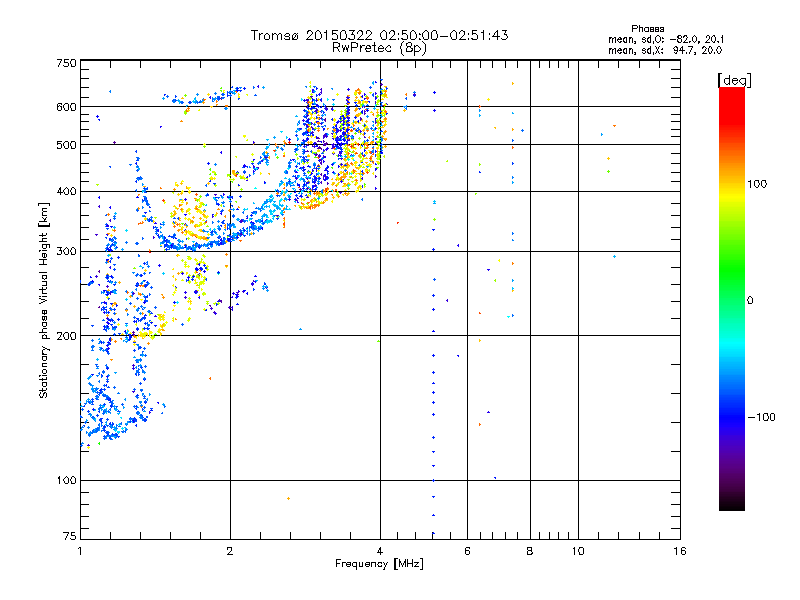Click y-axis tick label '200'
The height and width of the screenshot is (600, 800).
[x=66, y=336]
